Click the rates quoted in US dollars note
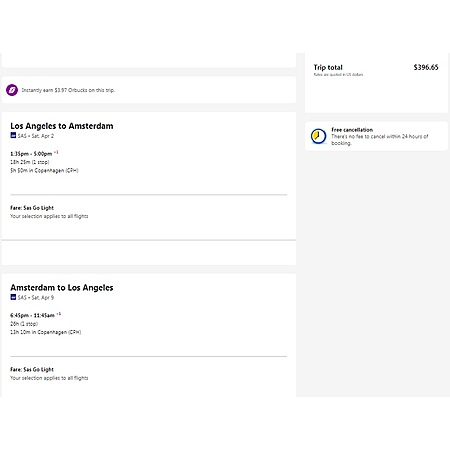 pyautogui.click(x=338, y=75)
